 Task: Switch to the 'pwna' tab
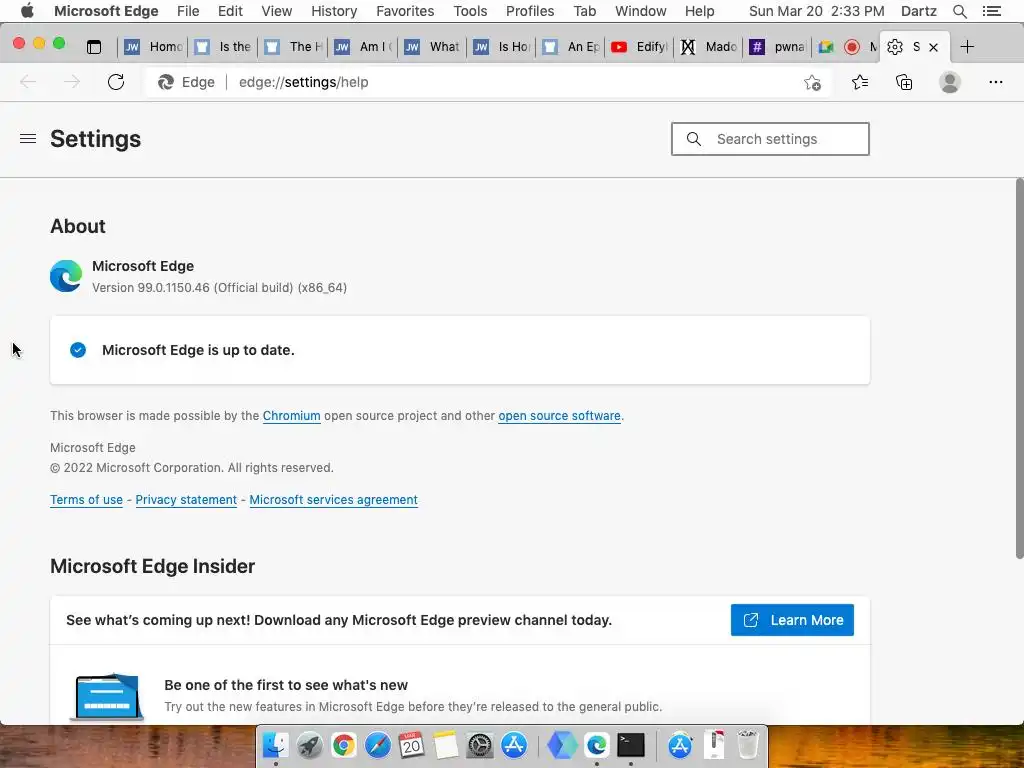click(x=777, y=47)
